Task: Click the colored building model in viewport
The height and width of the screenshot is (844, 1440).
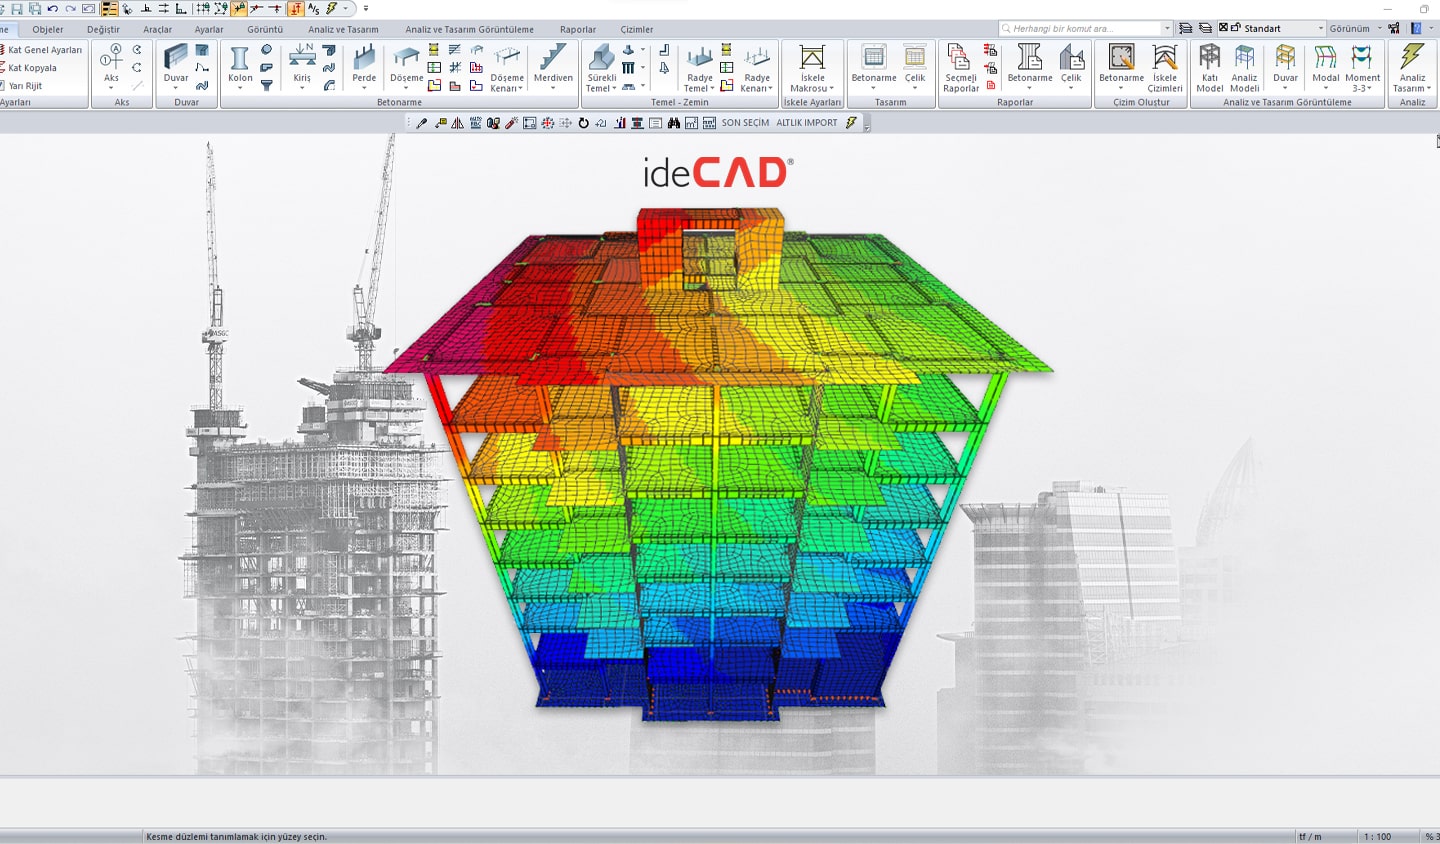Action: pyautogui.click(x=716, y=465)
